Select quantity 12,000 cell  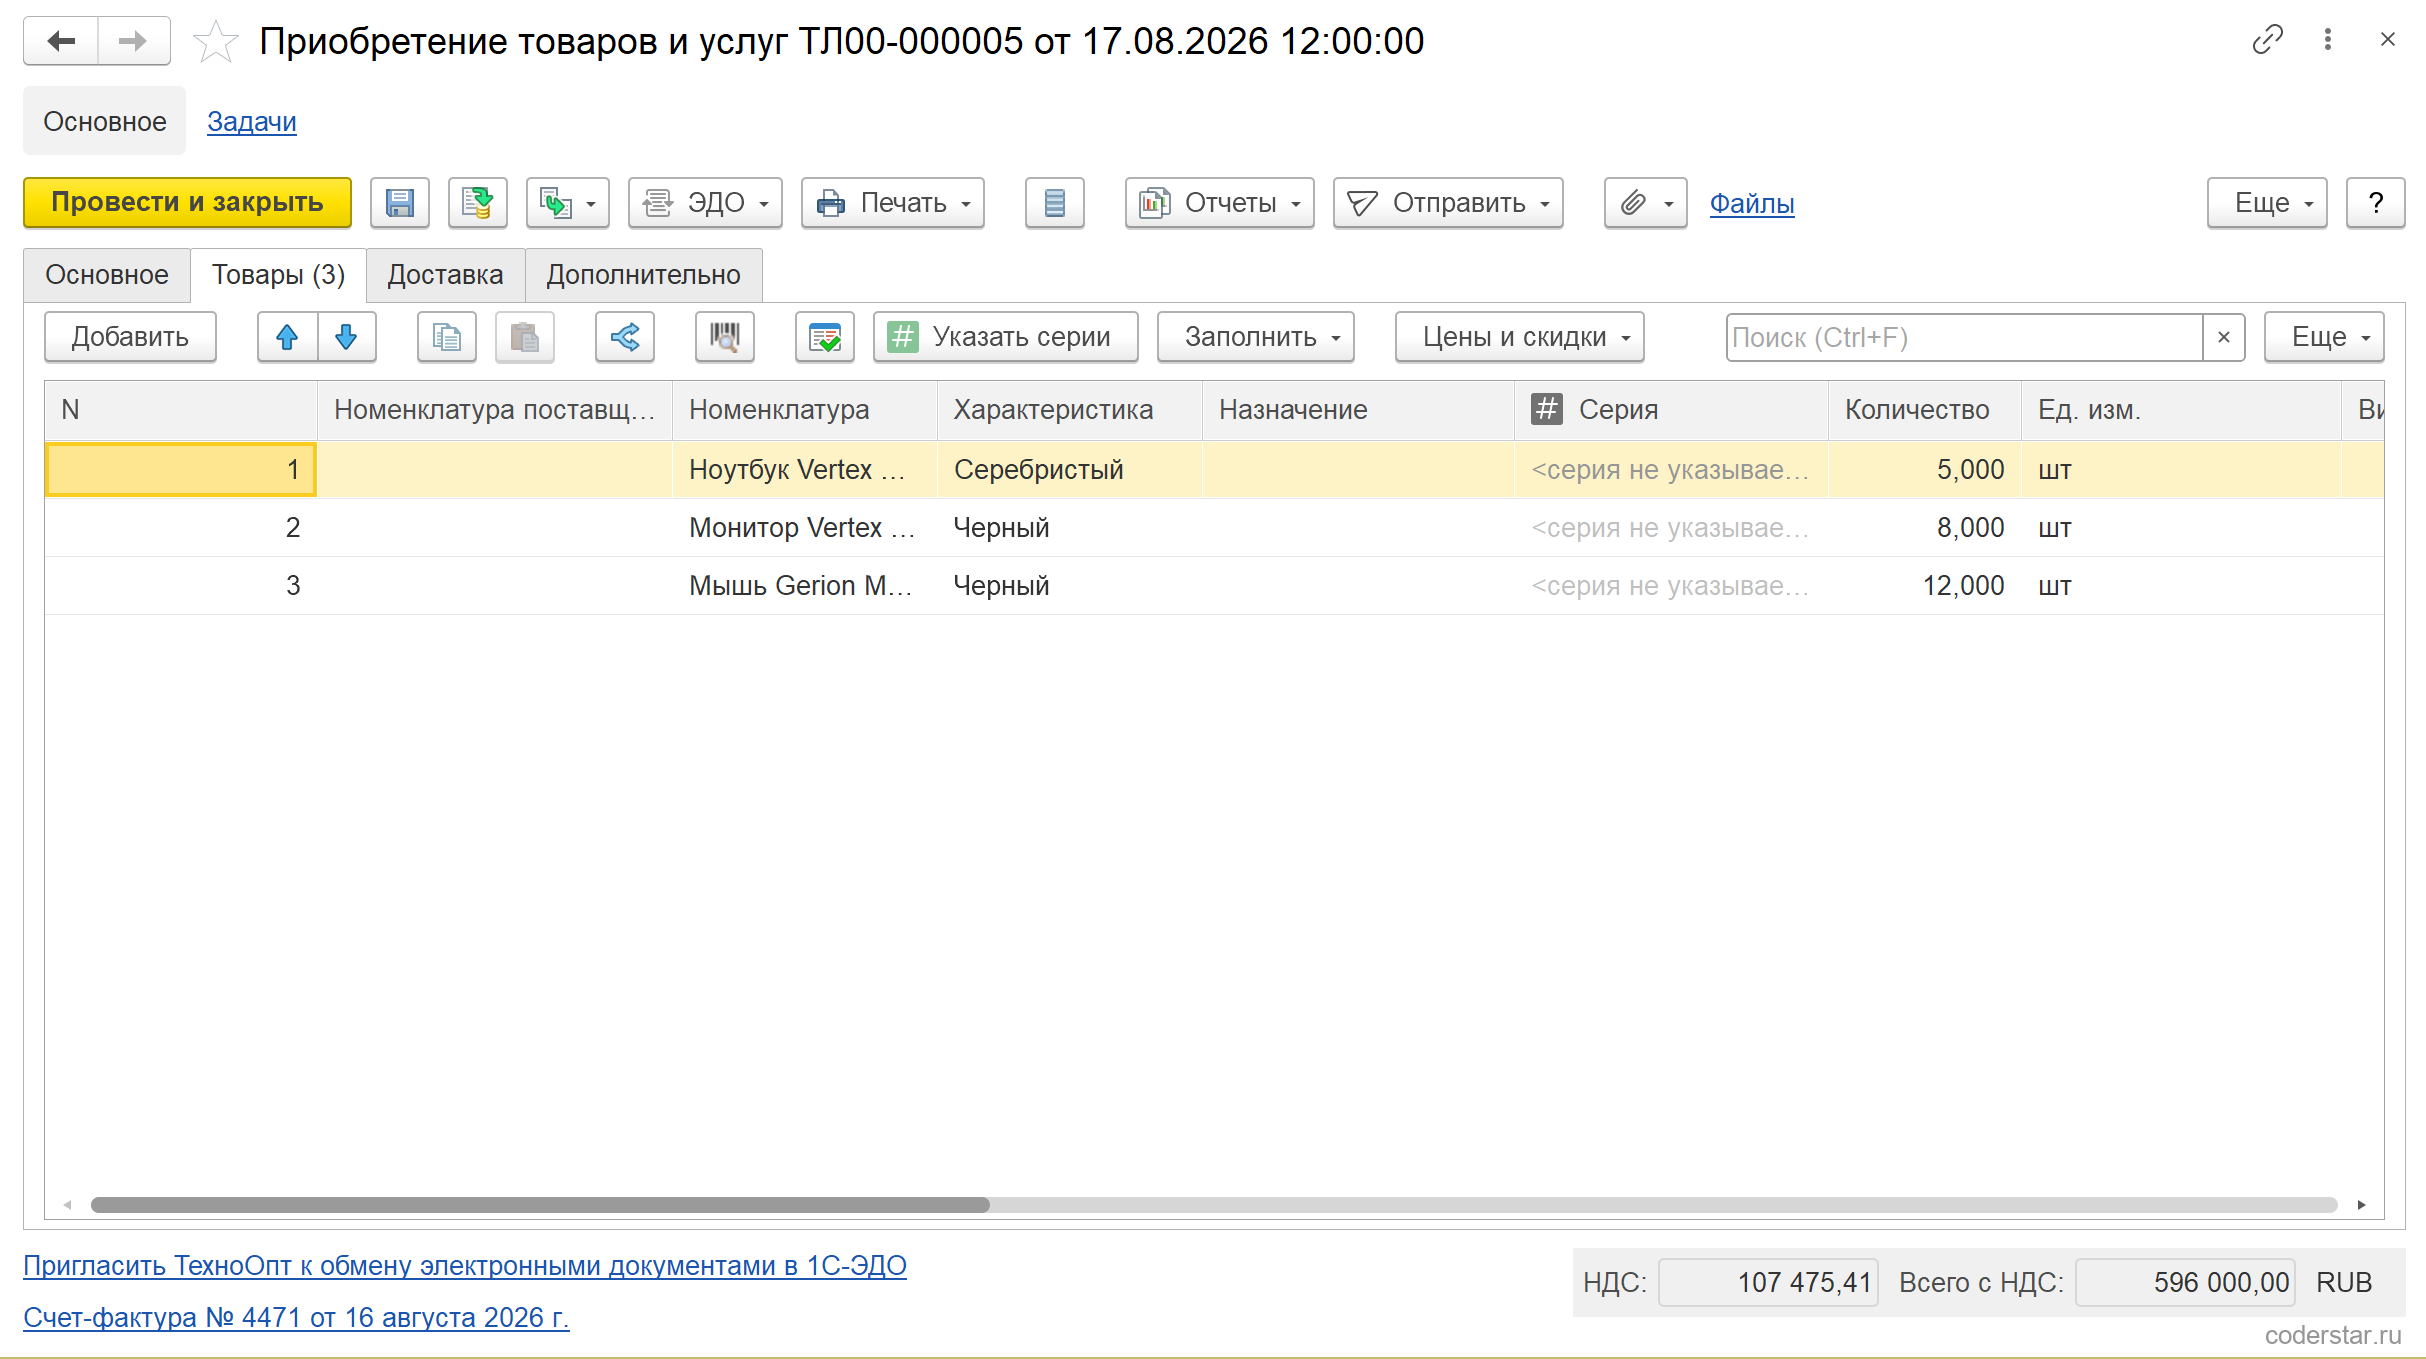tap(1925, 586)
